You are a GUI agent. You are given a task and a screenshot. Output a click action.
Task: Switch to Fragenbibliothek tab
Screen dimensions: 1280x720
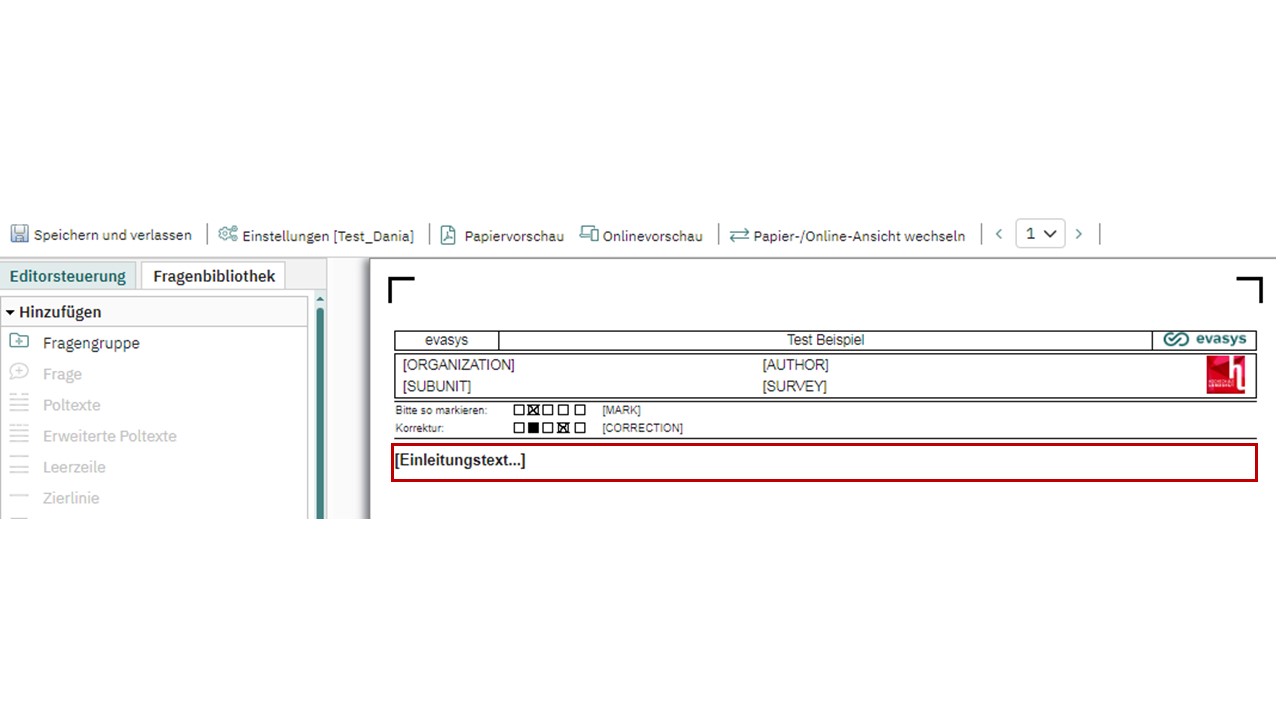(x=214, y=276)
